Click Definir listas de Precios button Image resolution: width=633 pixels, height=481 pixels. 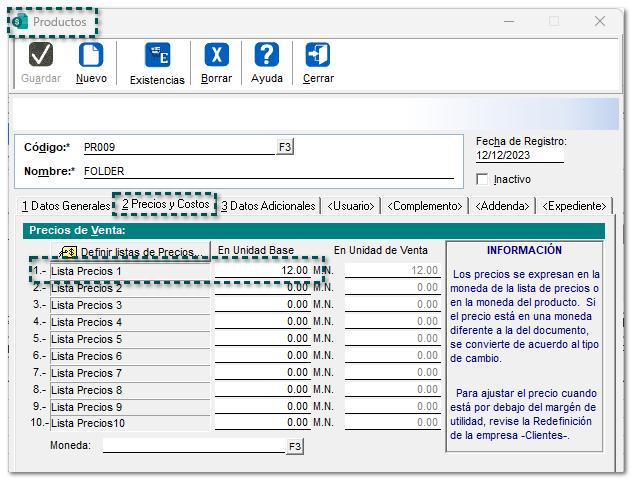130,251
